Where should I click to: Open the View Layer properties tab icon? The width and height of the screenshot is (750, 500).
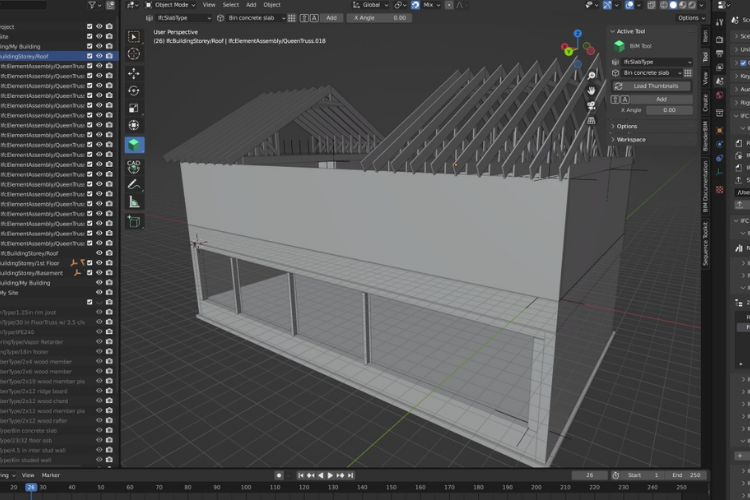pyautogui.click(x=720, y=67)
